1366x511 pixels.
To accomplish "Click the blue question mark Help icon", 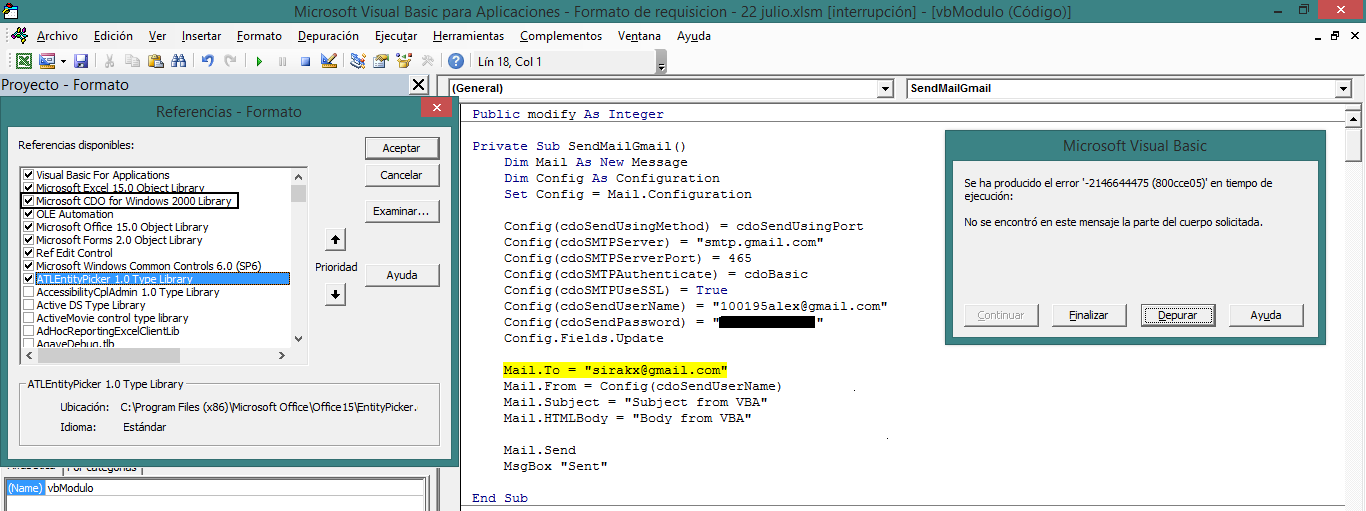I will click(456, 62).
